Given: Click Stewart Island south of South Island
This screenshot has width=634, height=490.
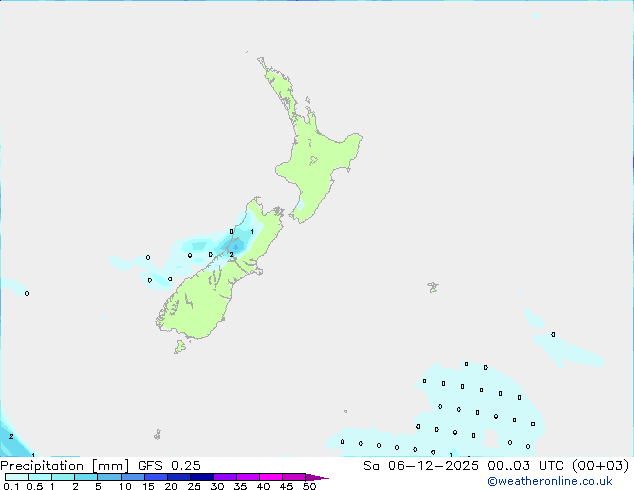Looking at the screenshot, I should coord(180,347).
